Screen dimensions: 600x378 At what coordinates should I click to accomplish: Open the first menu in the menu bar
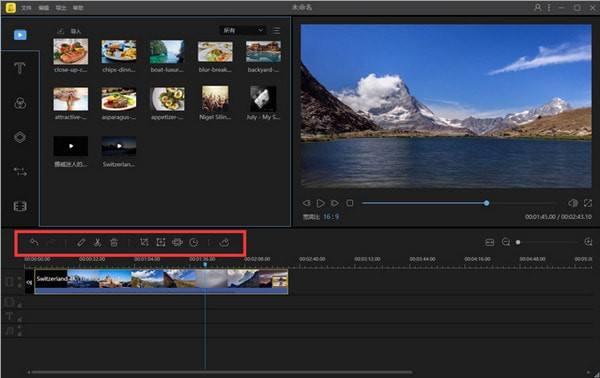(26, 8)
